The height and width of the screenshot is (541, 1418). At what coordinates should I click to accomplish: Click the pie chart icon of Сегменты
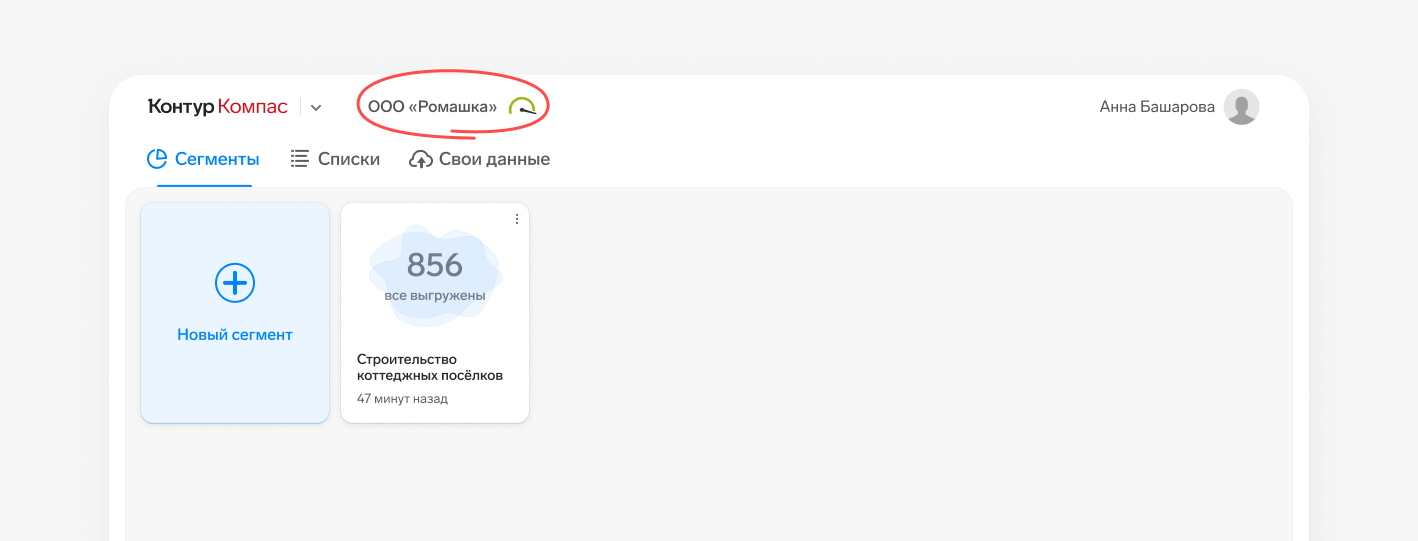click(x=156, y=159)
